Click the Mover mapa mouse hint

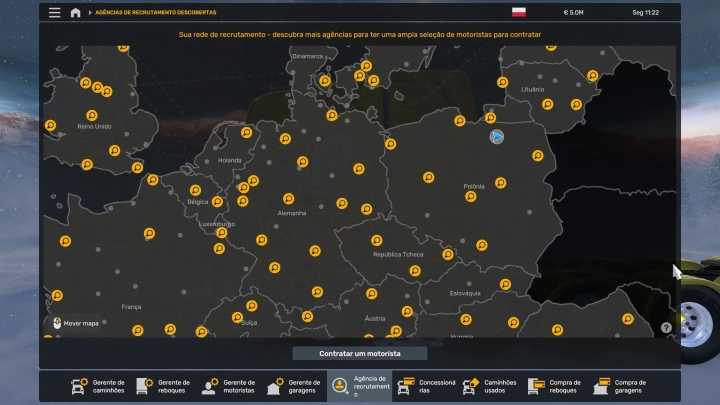73,323
